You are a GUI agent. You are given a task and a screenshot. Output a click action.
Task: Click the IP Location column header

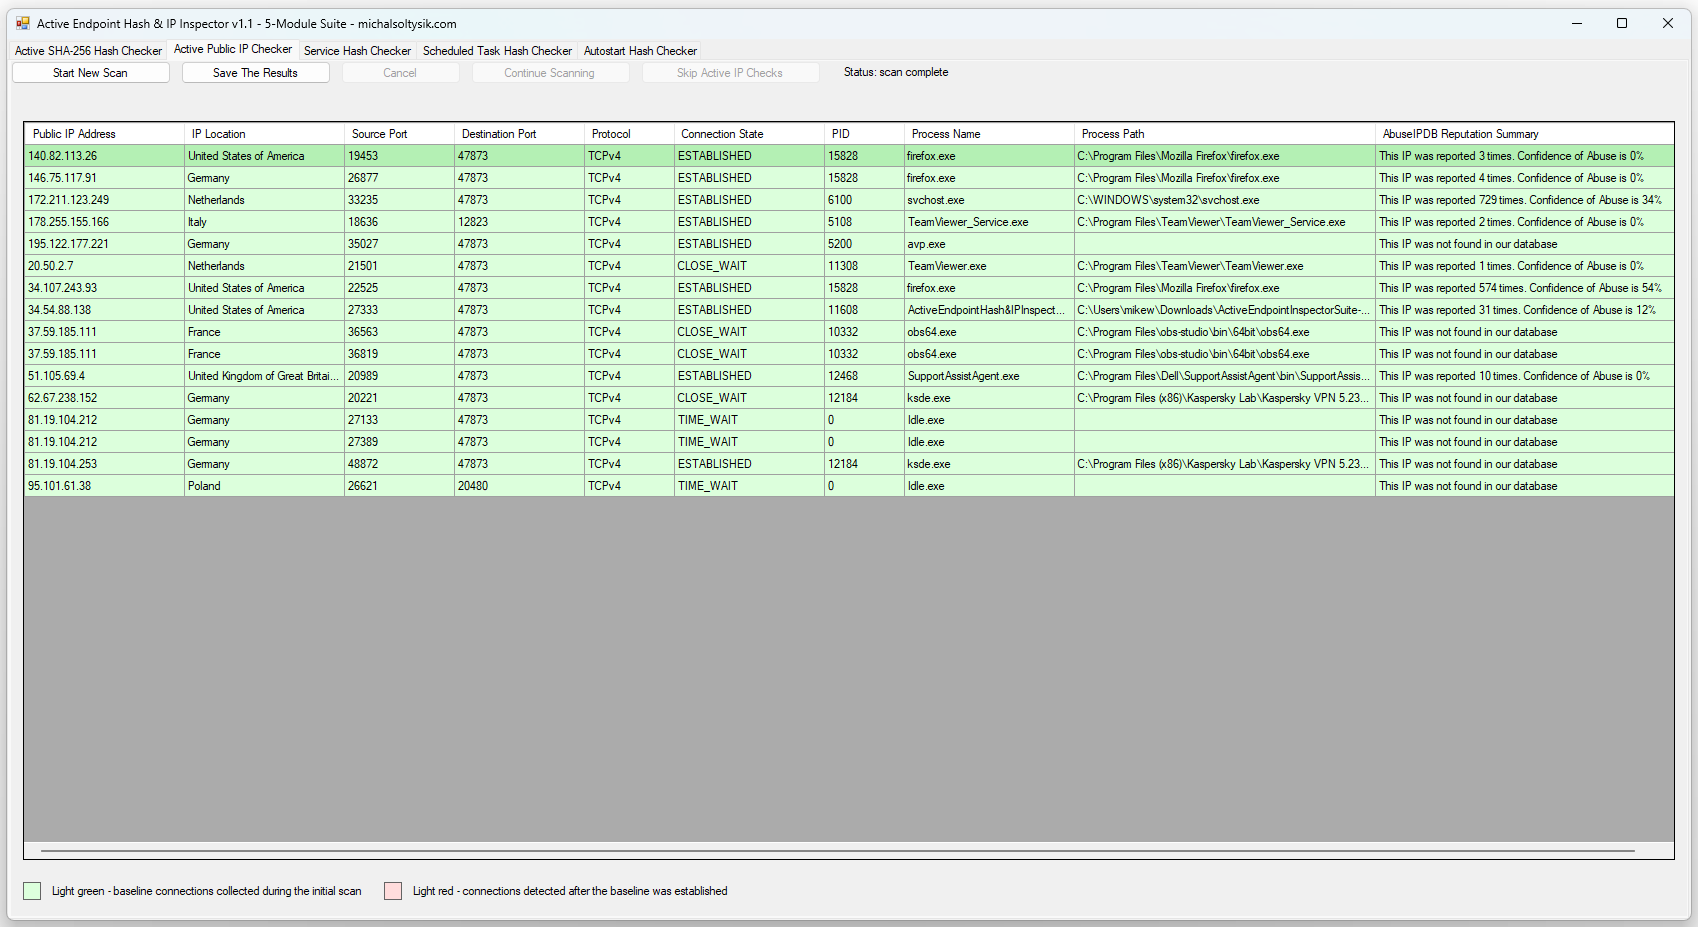pos(218,134)
